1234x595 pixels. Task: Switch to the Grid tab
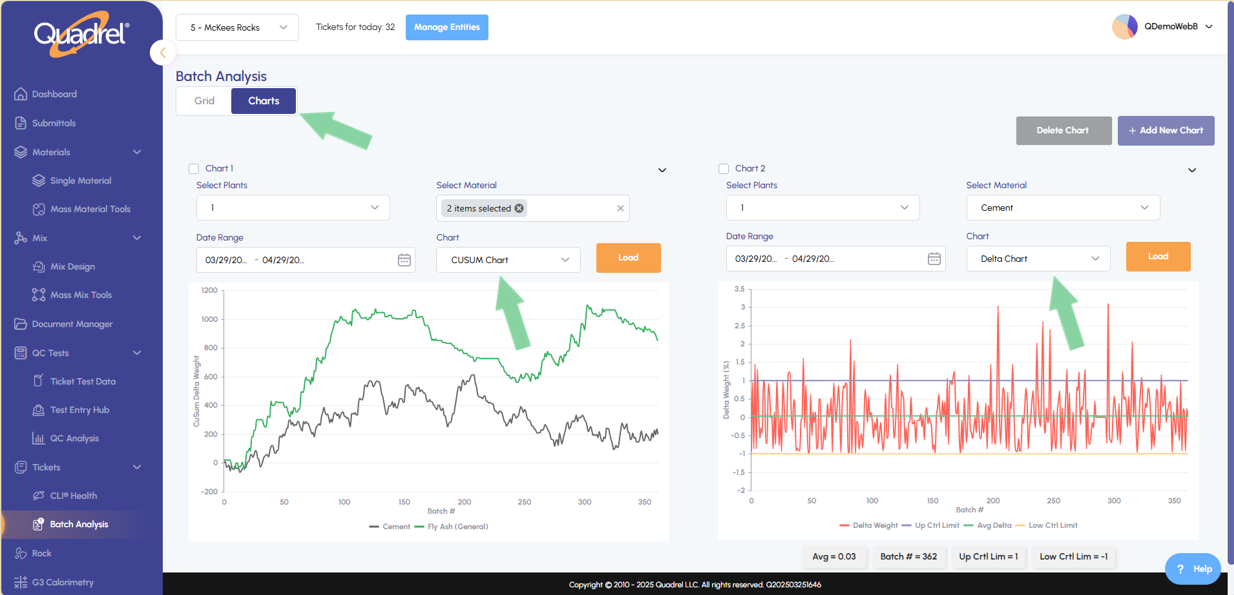click(x=204, y=101)
